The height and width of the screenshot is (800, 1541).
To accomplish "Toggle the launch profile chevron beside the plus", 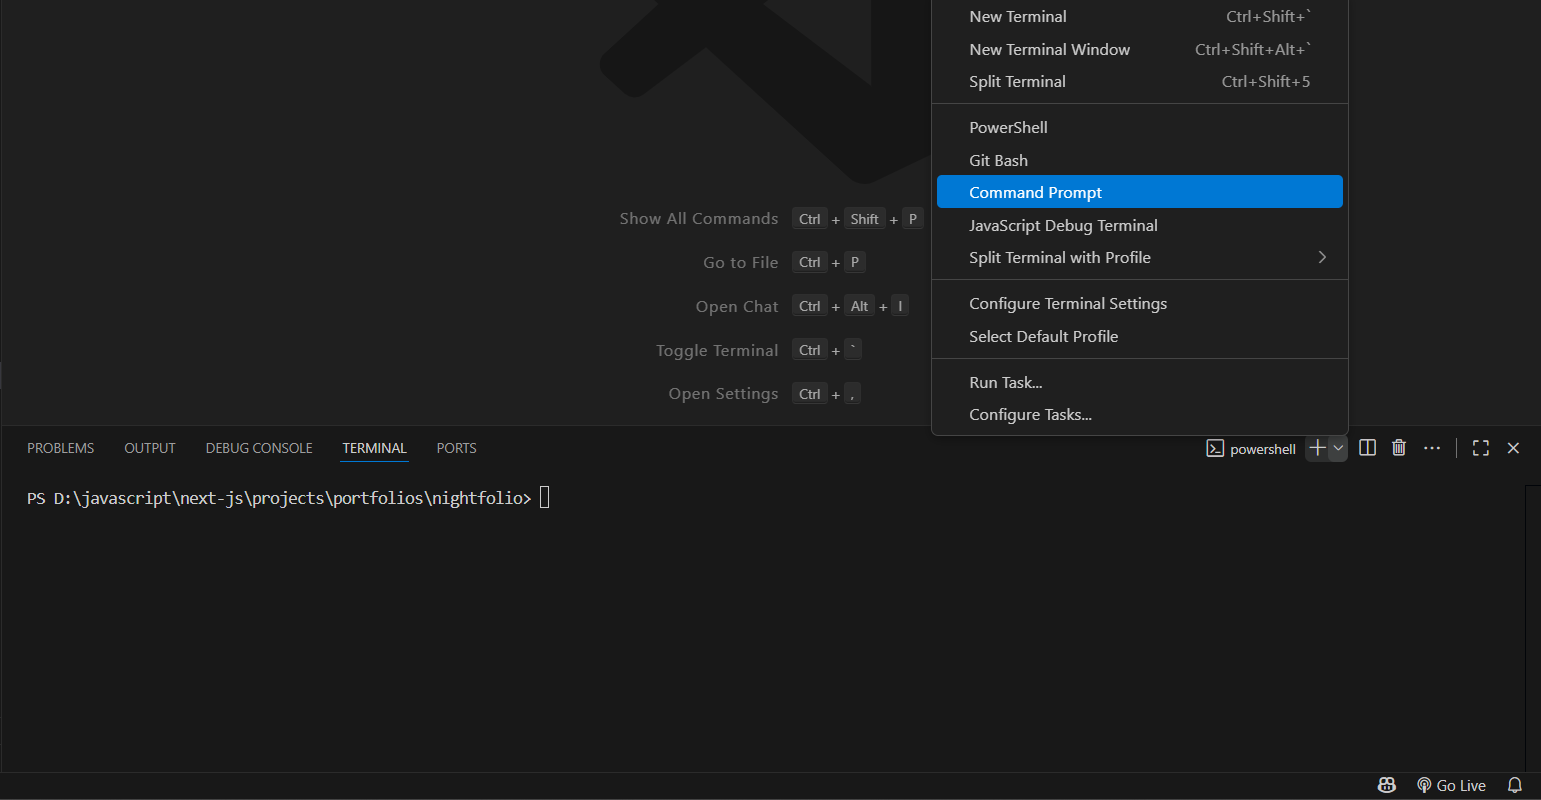I will pyautogui.click(x=1338, y=448).
